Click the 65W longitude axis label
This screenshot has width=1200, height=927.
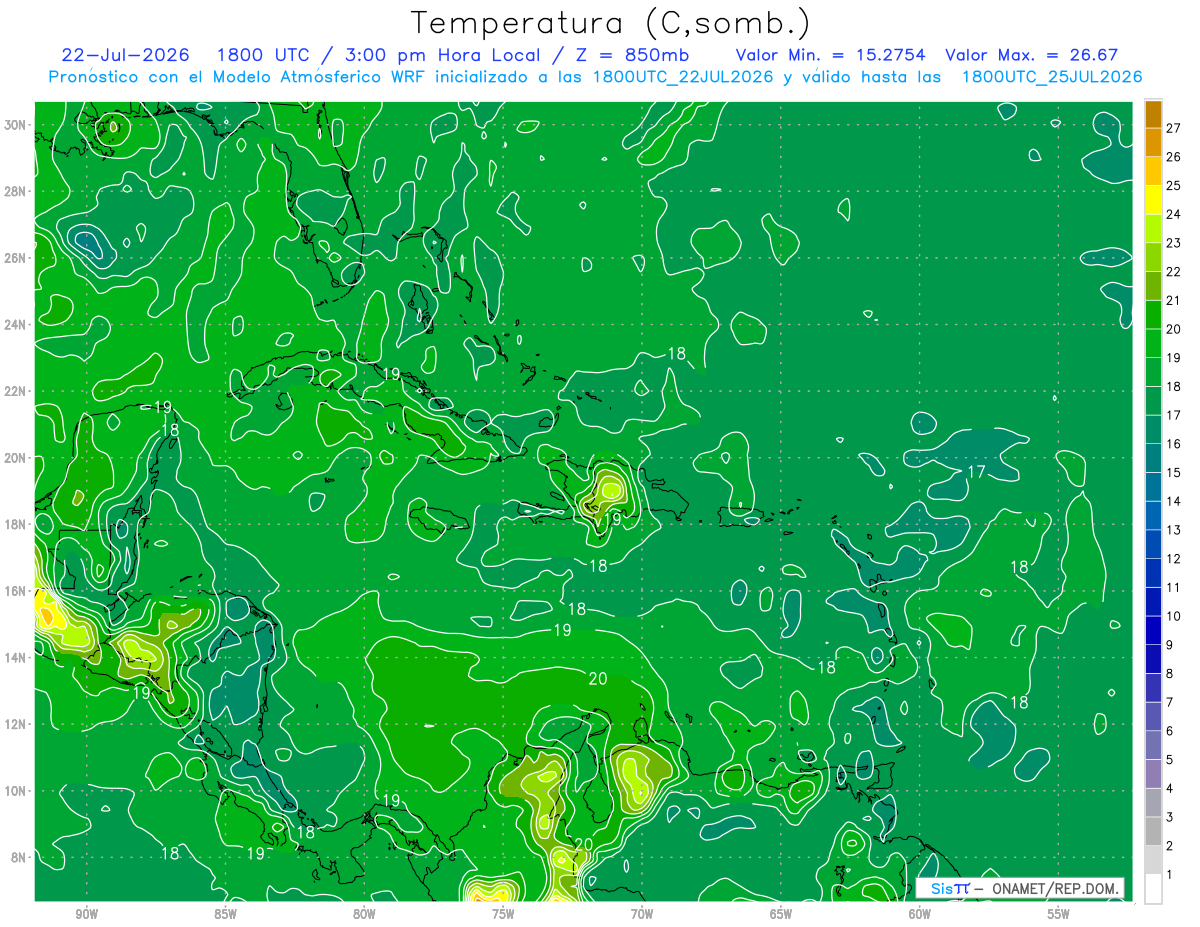tap(781, 914)
